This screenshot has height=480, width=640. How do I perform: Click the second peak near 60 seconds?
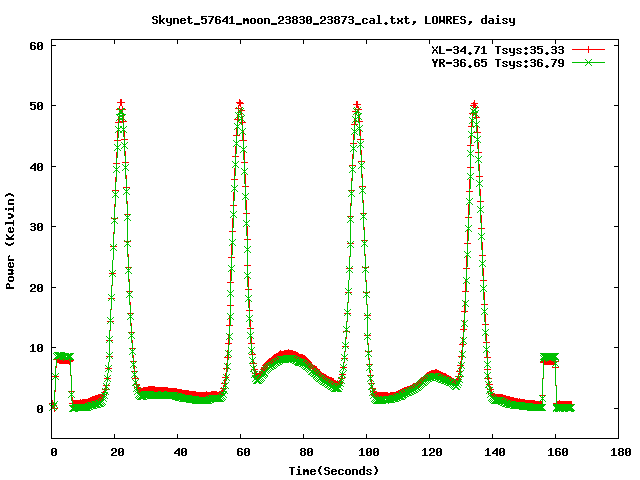(240, 105)
